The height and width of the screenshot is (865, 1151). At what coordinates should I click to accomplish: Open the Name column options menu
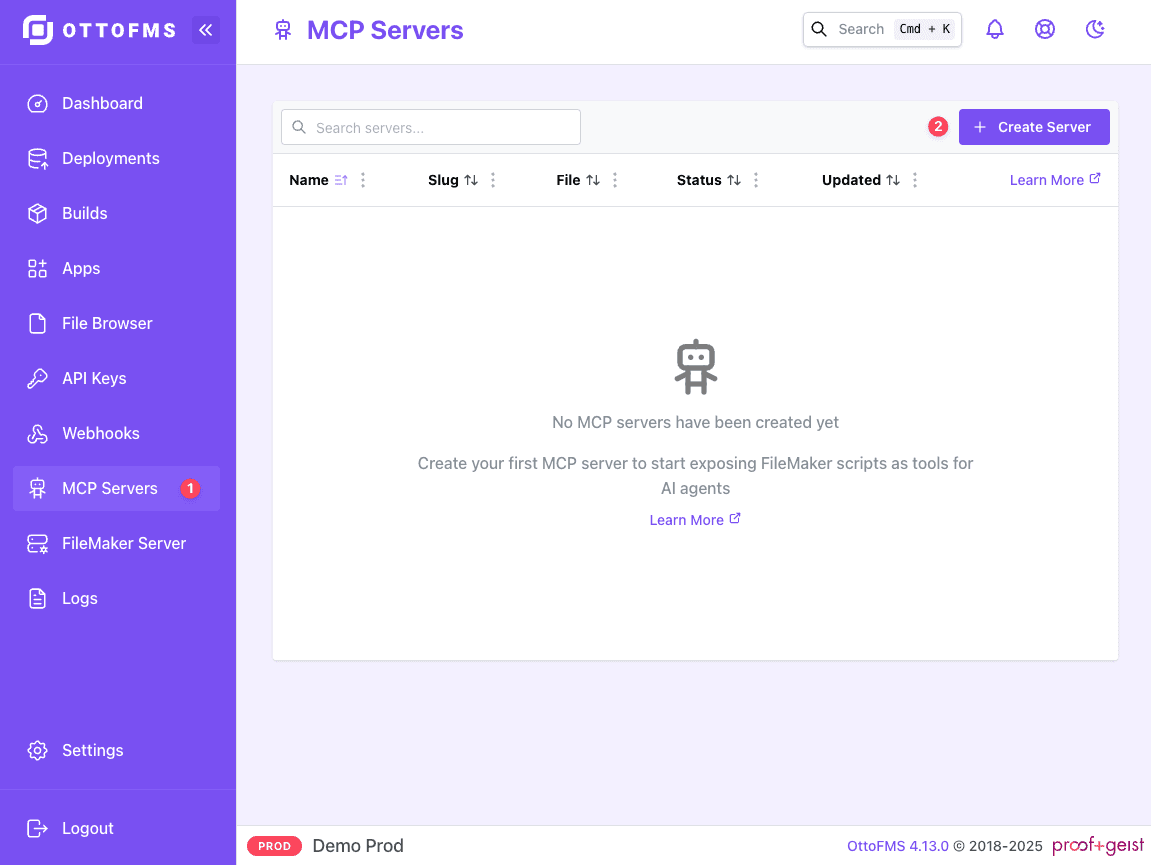pyautogui.click(x=363, y=180)
